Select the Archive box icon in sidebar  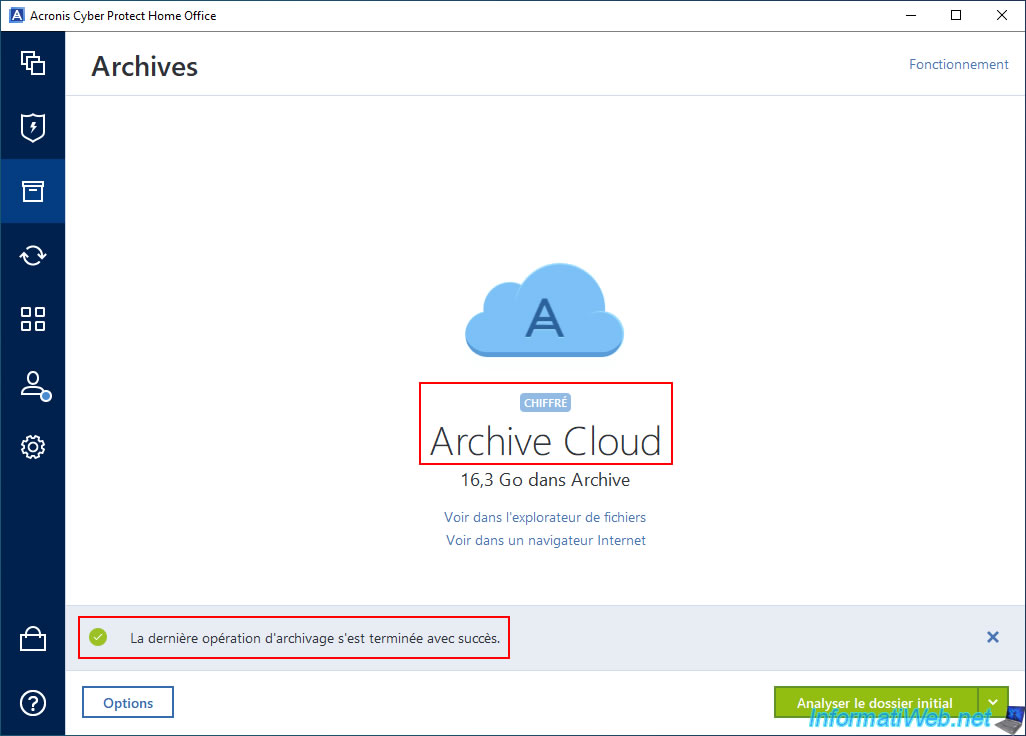tap(33, 191)
